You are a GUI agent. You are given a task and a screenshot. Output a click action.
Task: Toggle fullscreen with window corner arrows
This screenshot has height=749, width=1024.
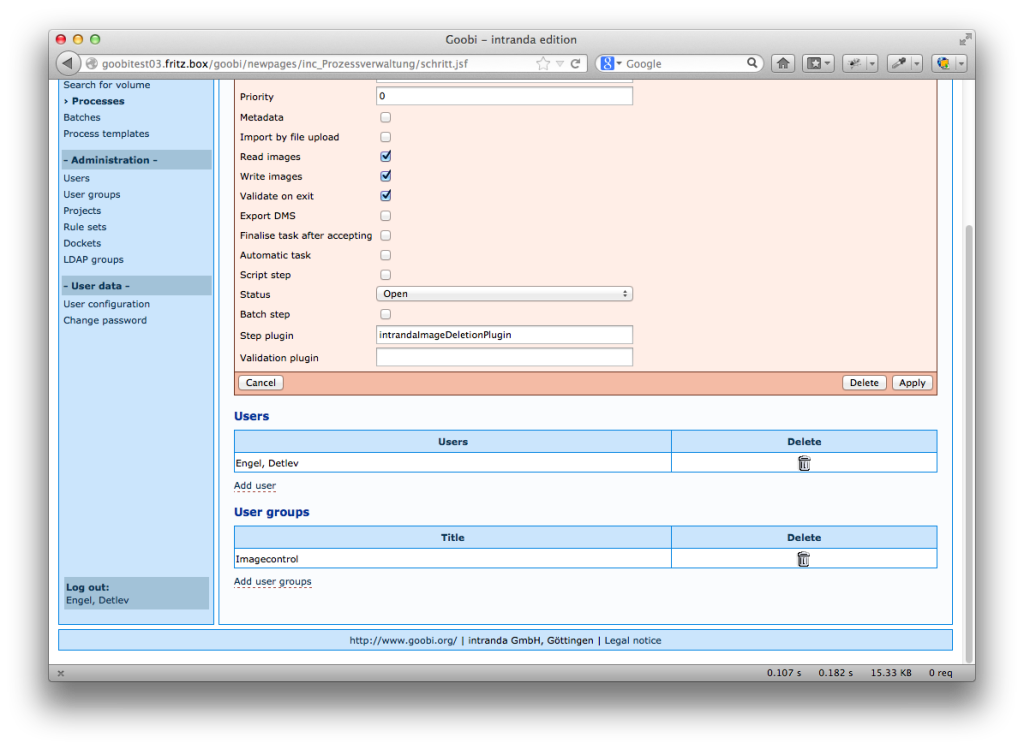(x=965, y=40)
